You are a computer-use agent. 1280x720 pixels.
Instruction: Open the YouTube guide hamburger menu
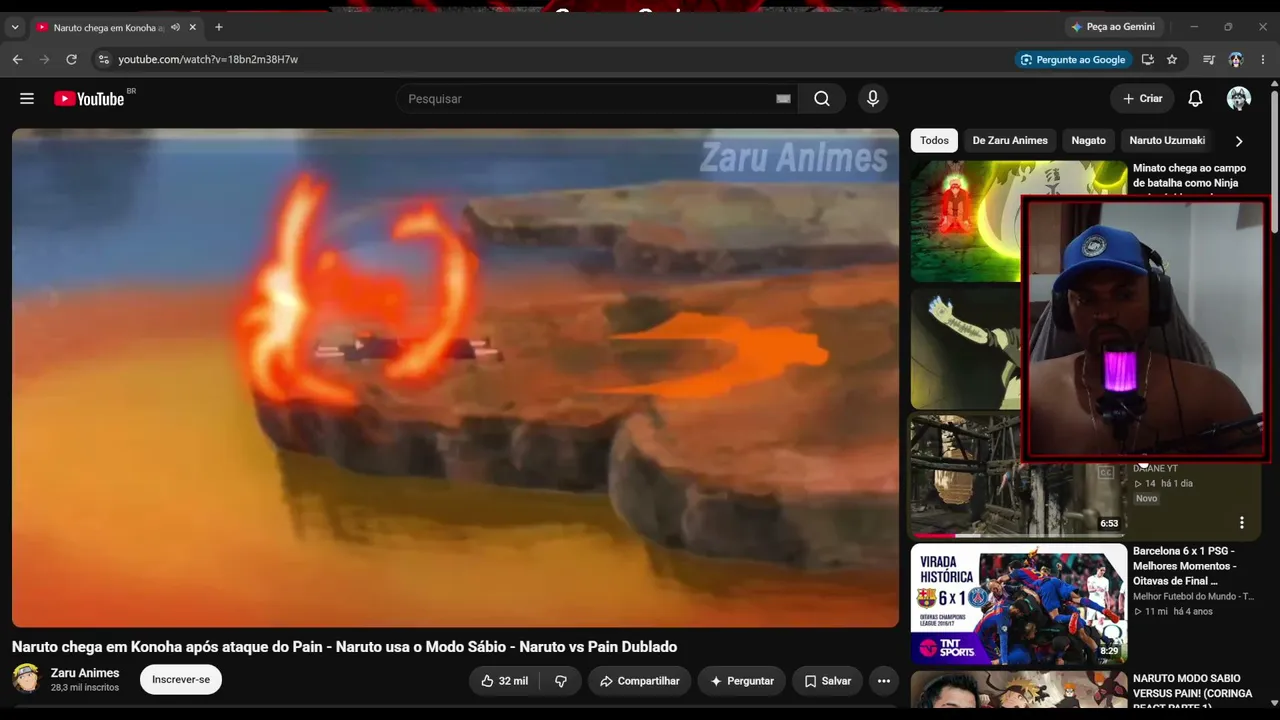pyautogui.click(x=27, y=99)
